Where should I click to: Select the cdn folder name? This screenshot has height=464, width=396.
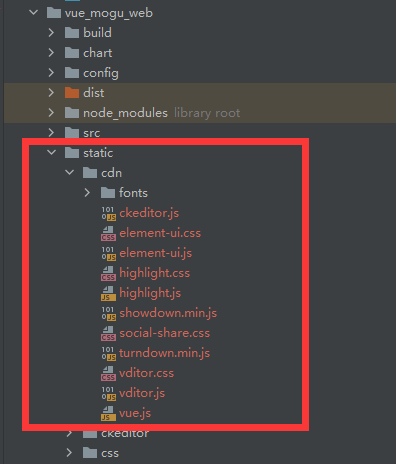click(111, 173)
